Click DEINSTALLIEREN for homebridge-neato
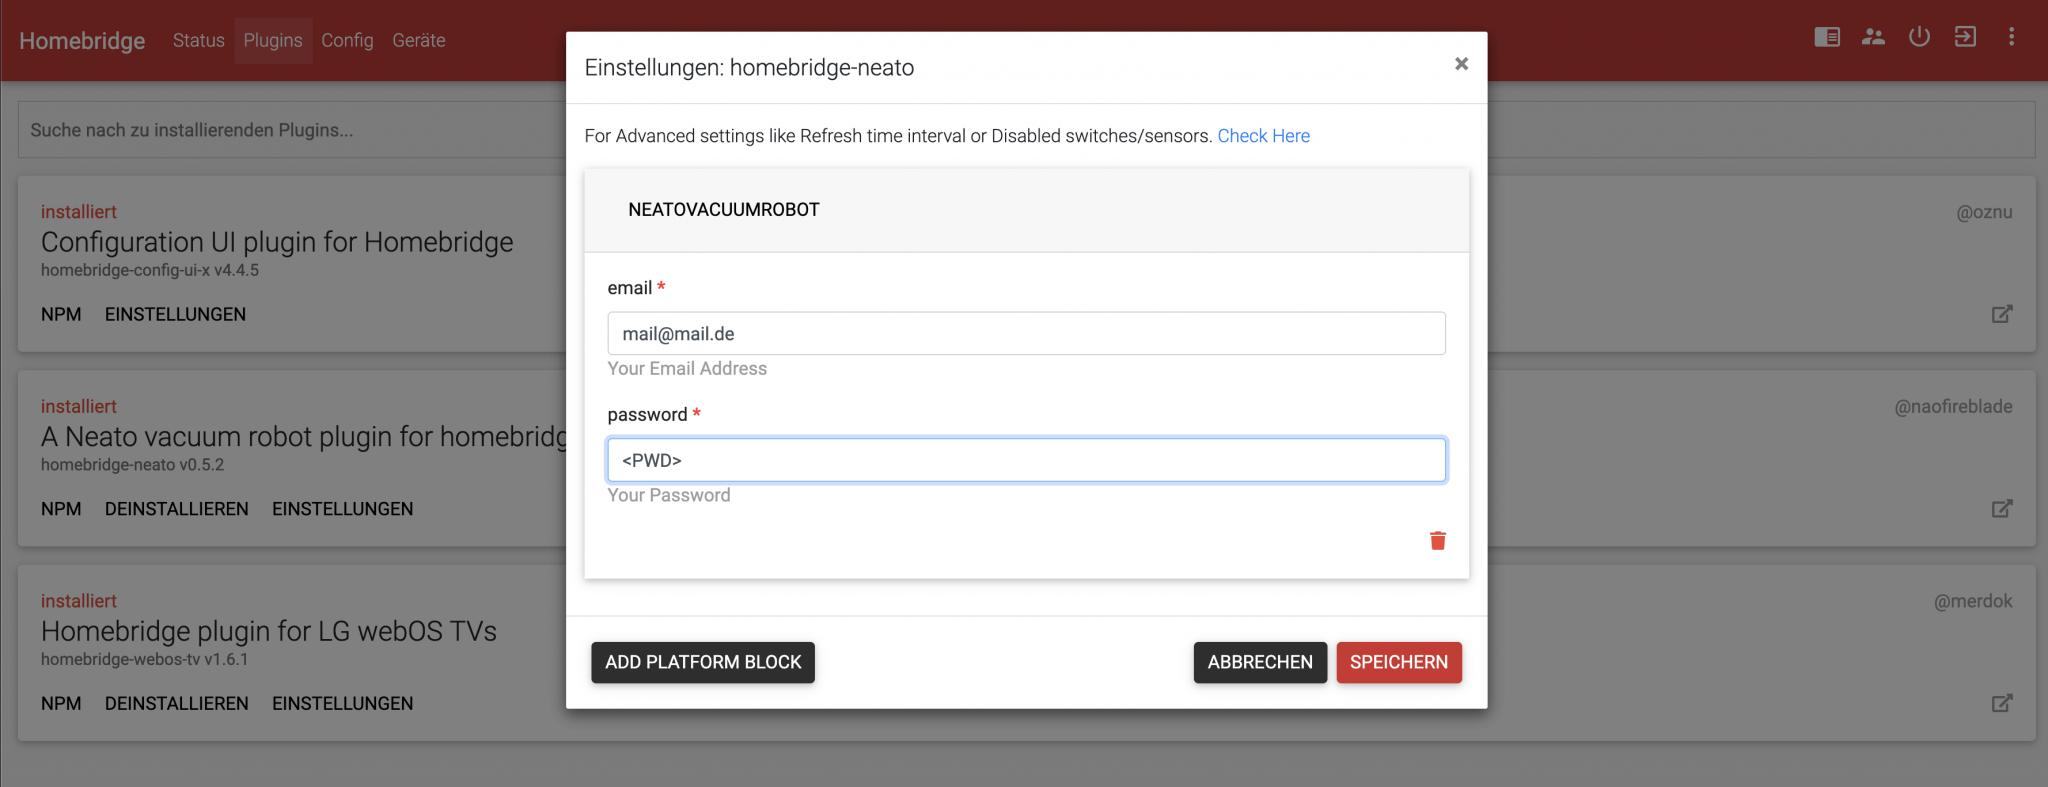This screenshot has height=787, width=2048. 177,508
